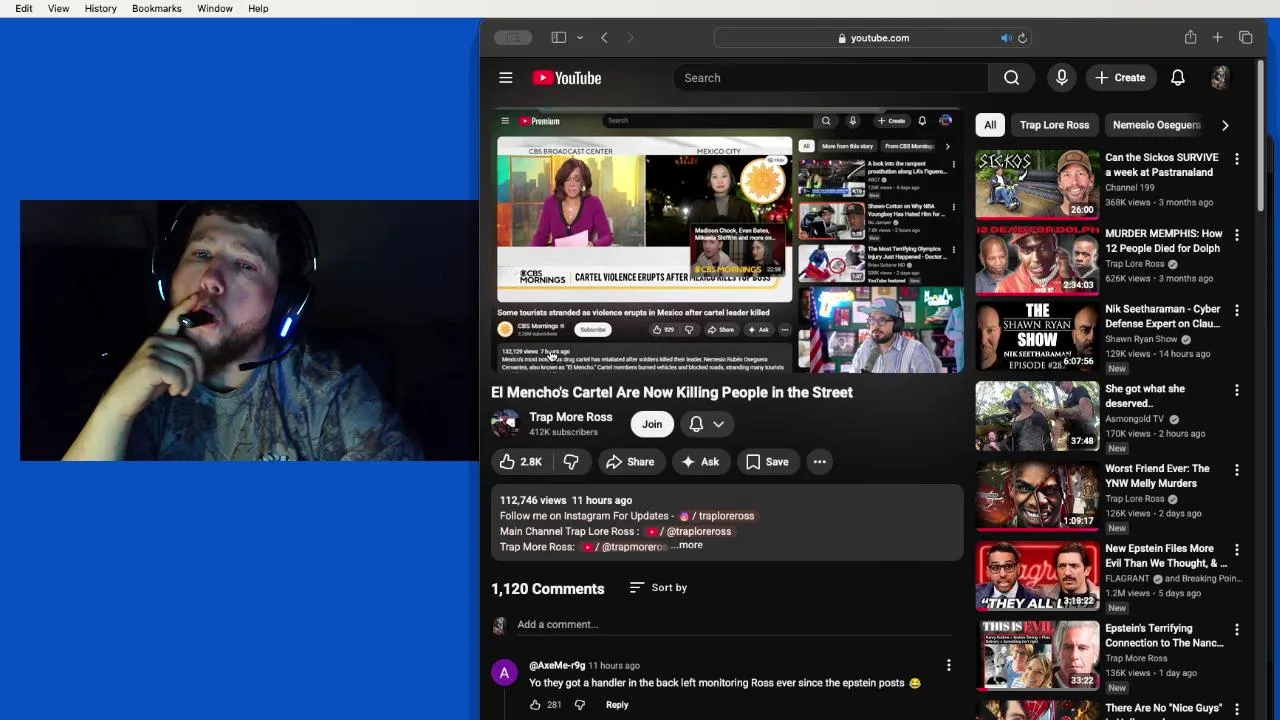1280x720 pixels.
Task: Select the Nemesio Oseguera chip
Action: (1155, 125)
